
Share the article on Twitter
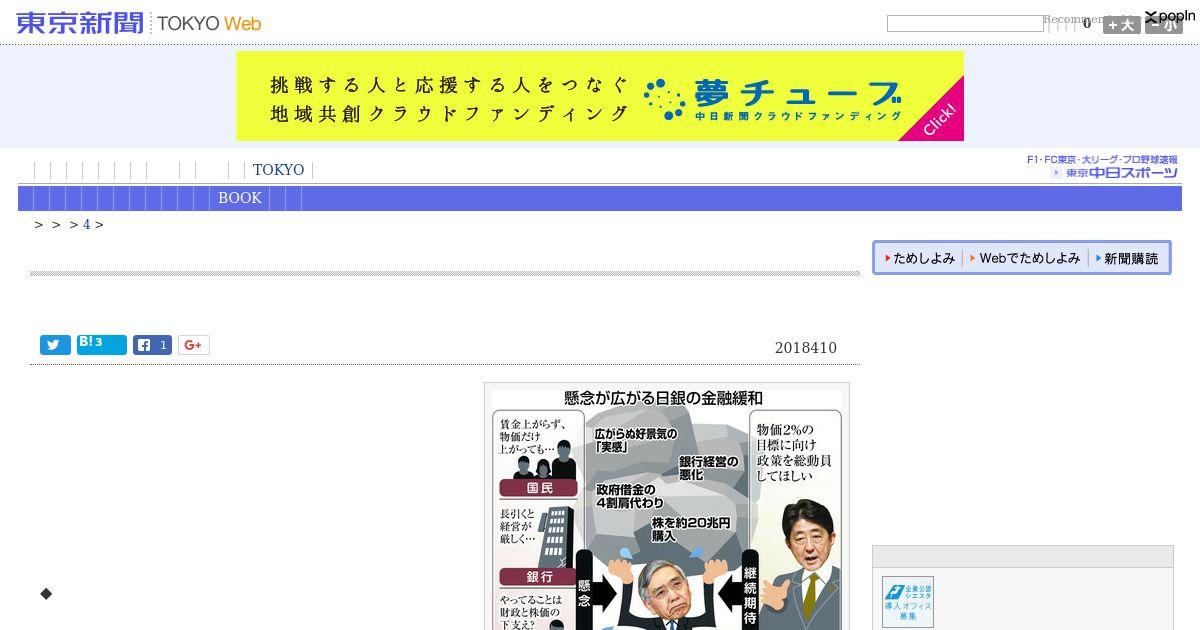(55, 345)
